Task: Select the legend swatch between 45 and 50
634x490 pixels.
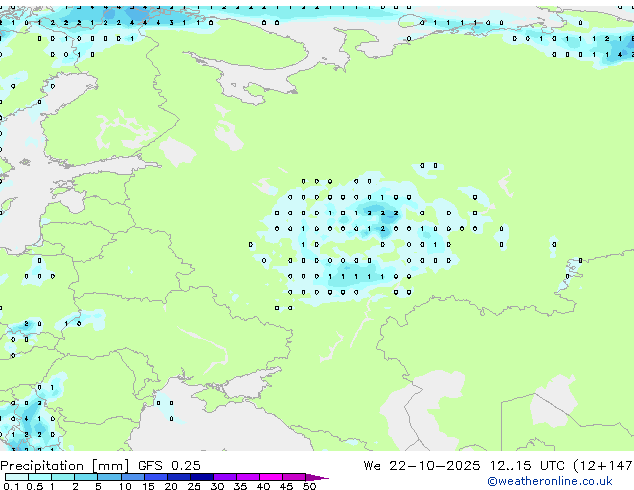Action: pyautogui.click(x=294, y=477)
